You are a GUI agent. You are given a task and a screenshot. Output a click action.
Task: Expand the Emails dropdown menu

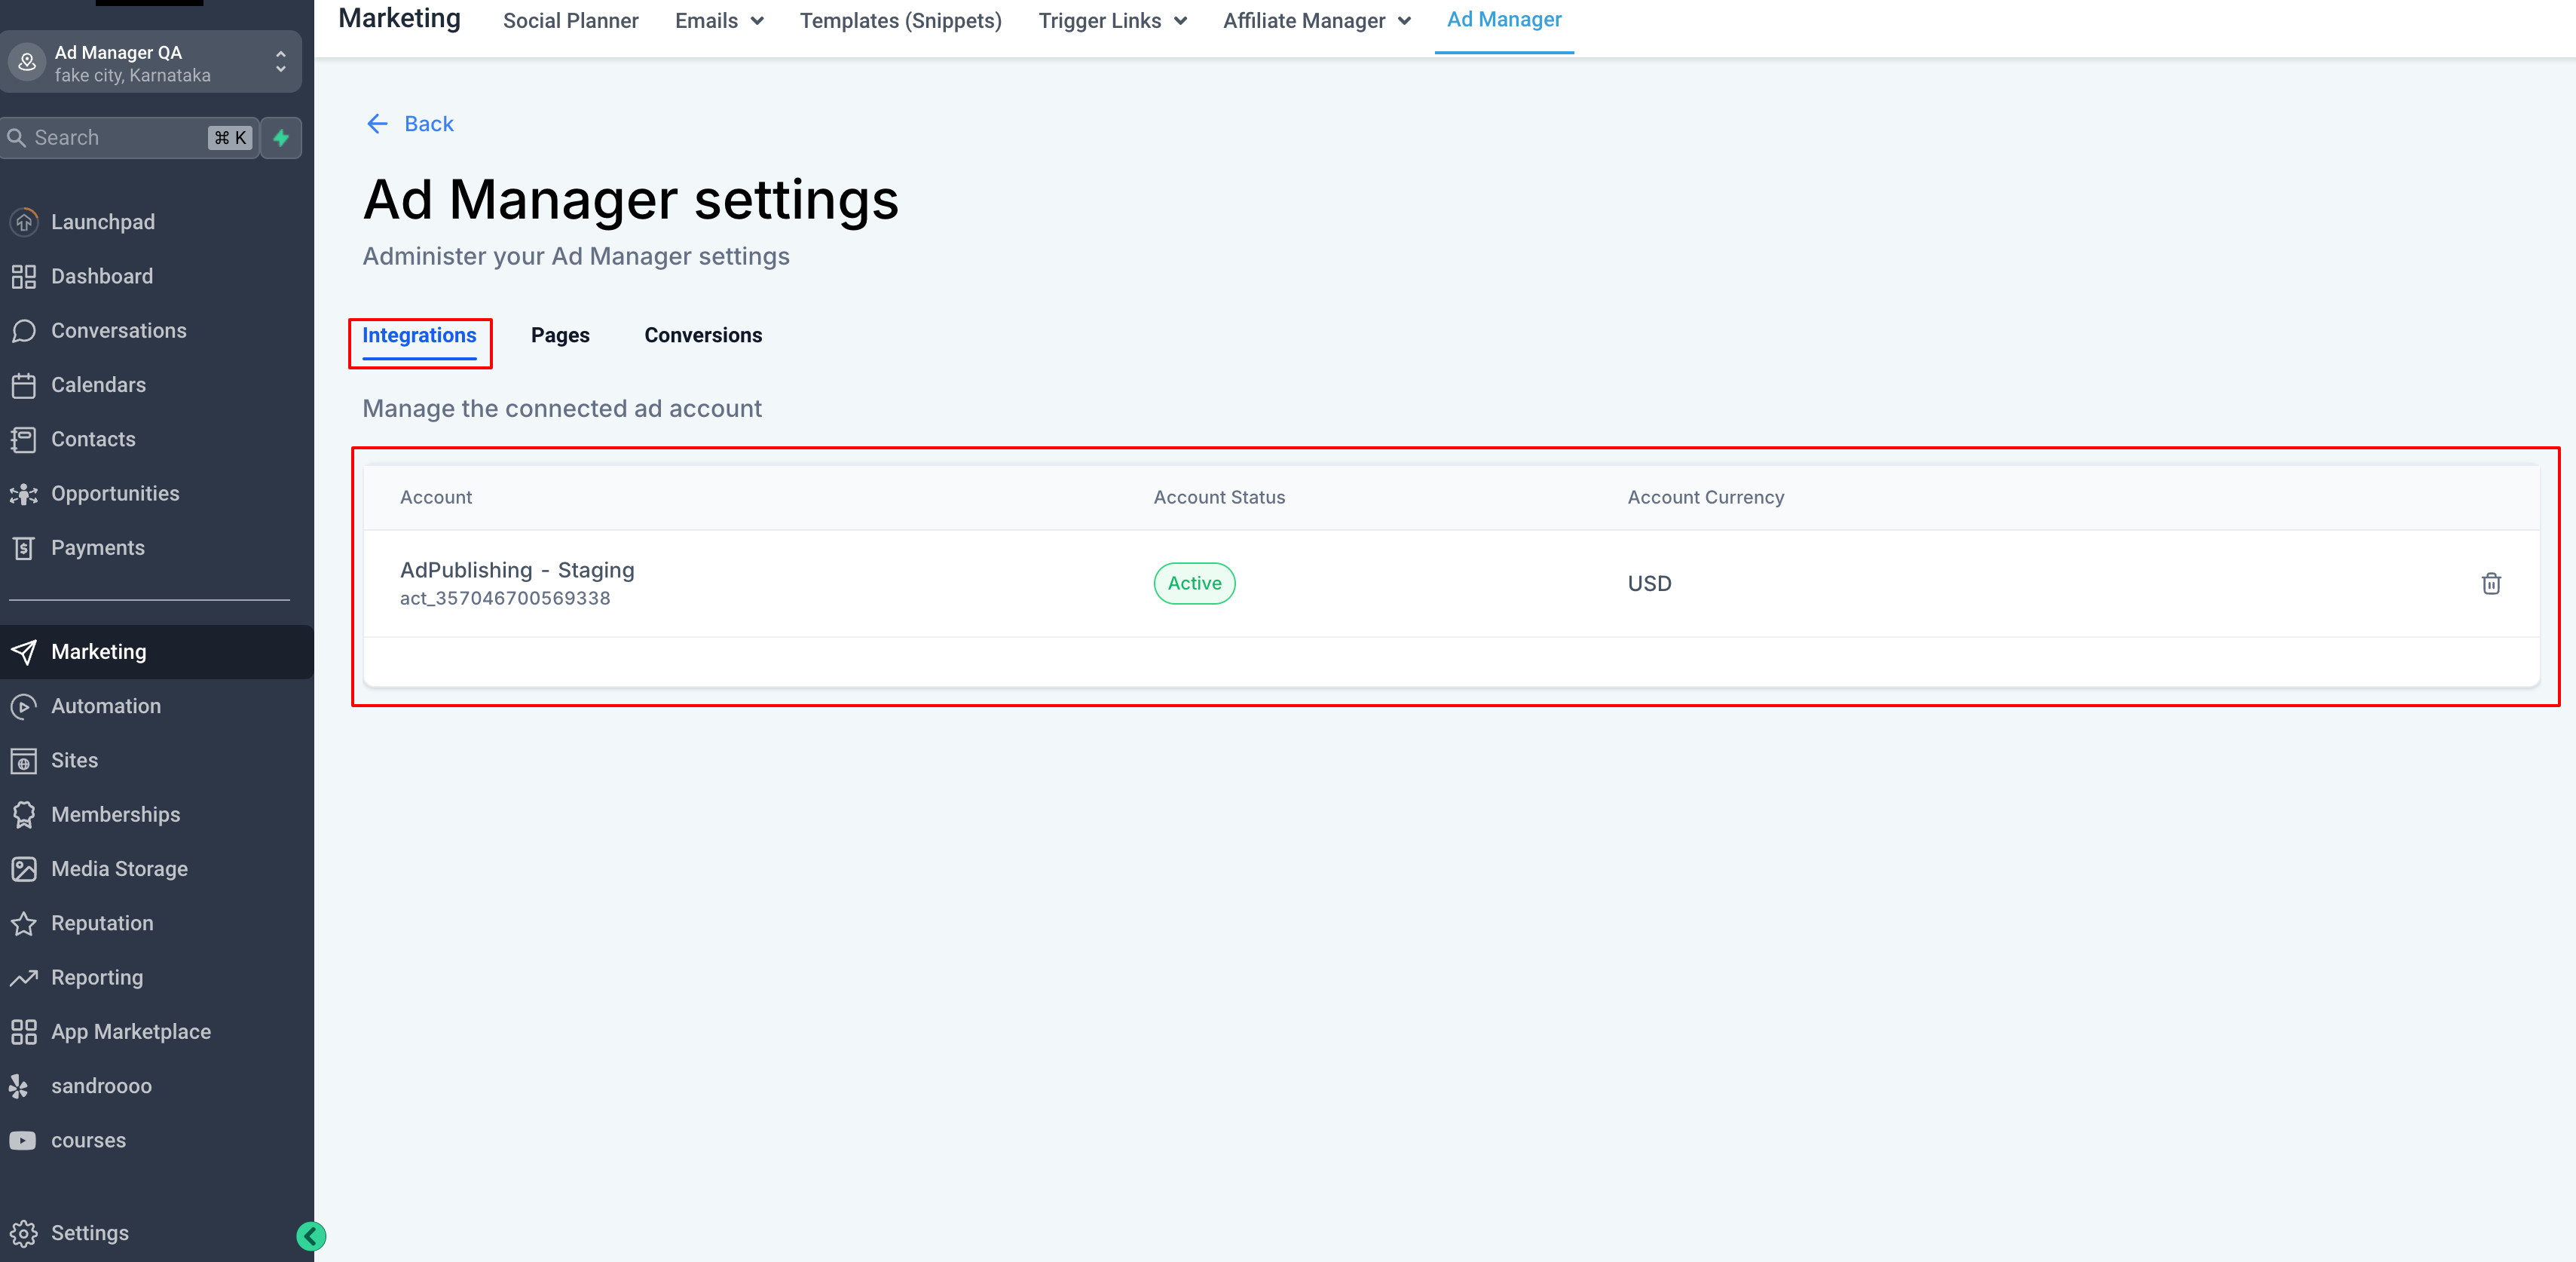point(719,21)
